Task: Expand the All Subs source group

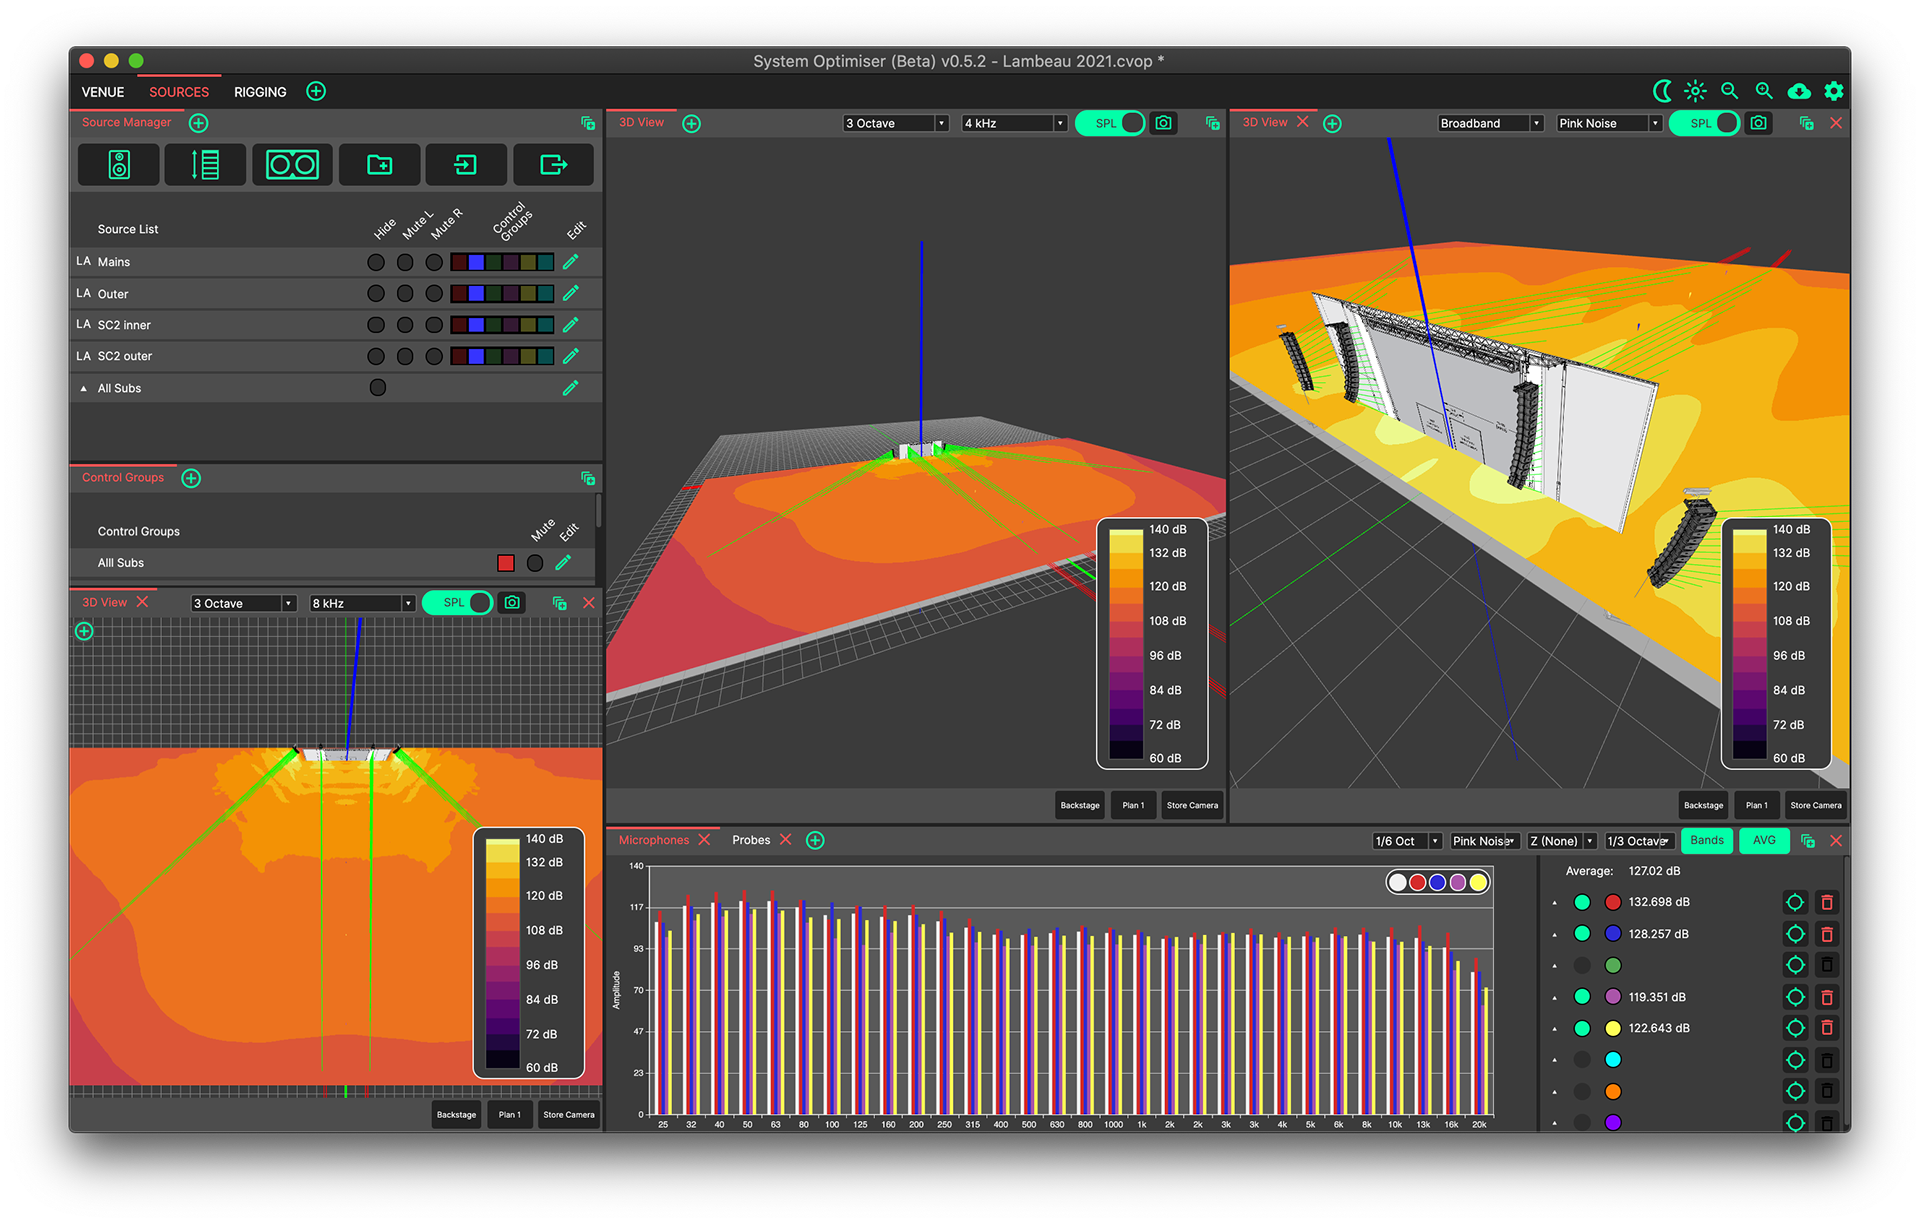Action: (x=84, y=388)
